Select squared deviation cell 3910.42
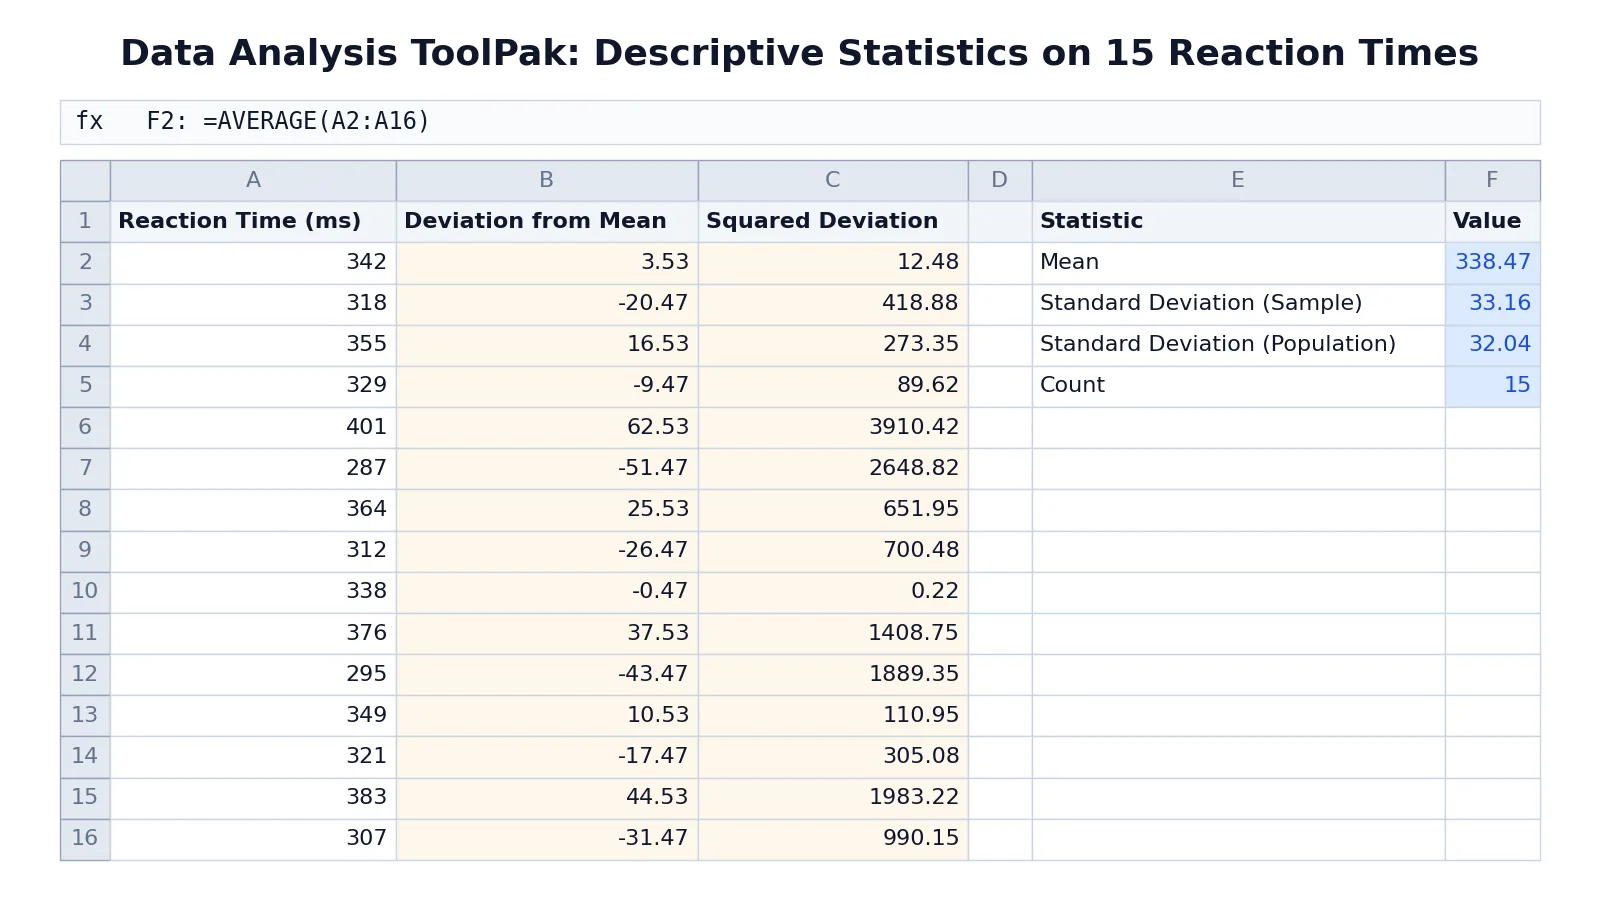The height and width of the screenshot is (900, 1600). pyautogui.click(x=833, y=427)
